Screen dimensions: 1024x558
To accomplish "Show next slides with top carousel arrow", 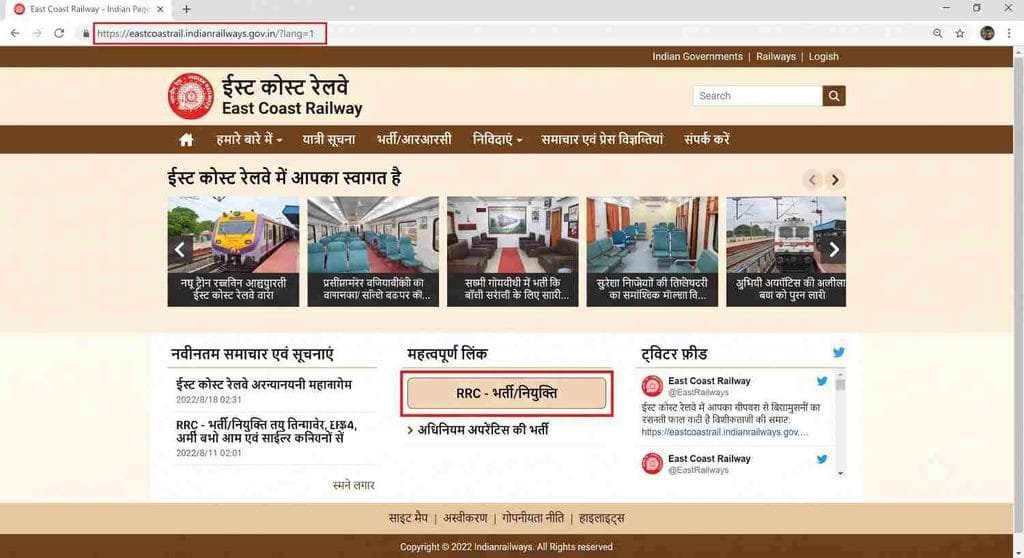I will [x=835, y=180].
